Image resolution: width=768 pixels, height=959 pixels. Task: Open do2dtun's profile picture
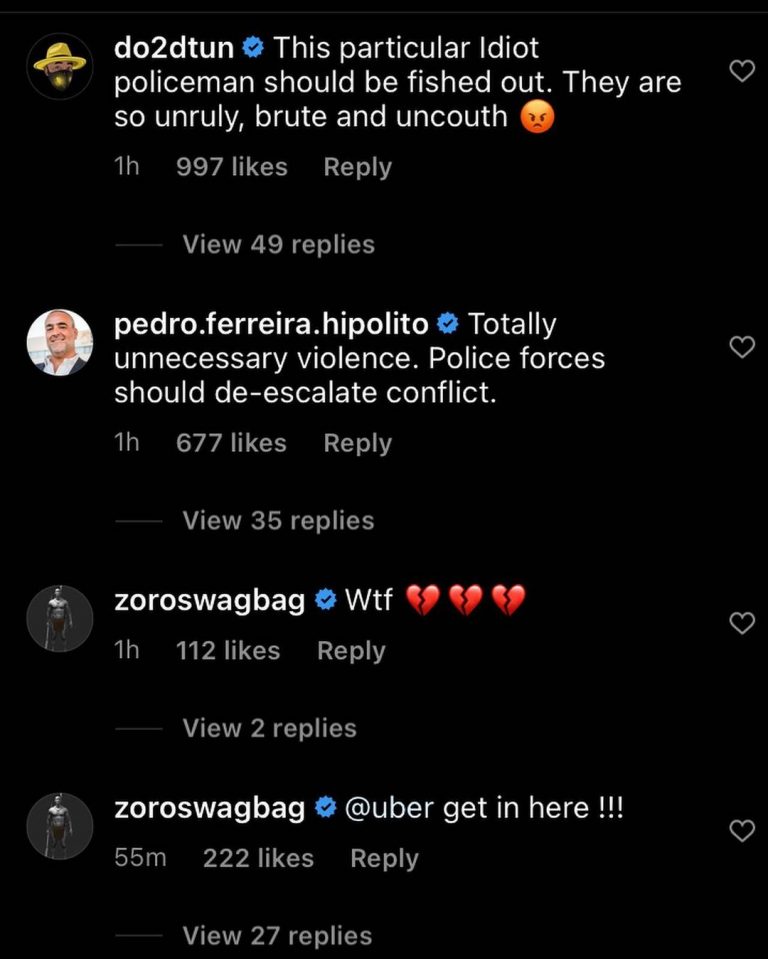[60, 66]
